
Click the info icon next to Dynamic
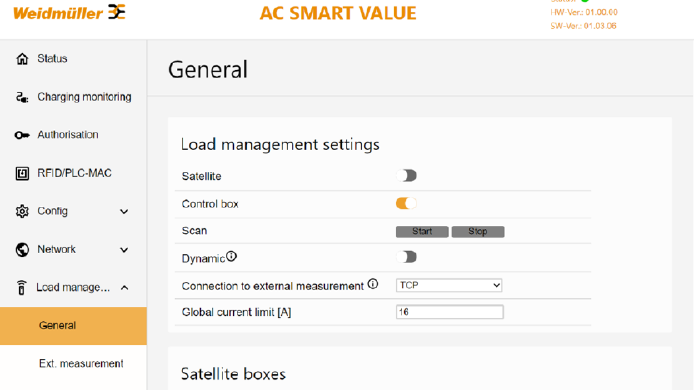pos(231,256)
